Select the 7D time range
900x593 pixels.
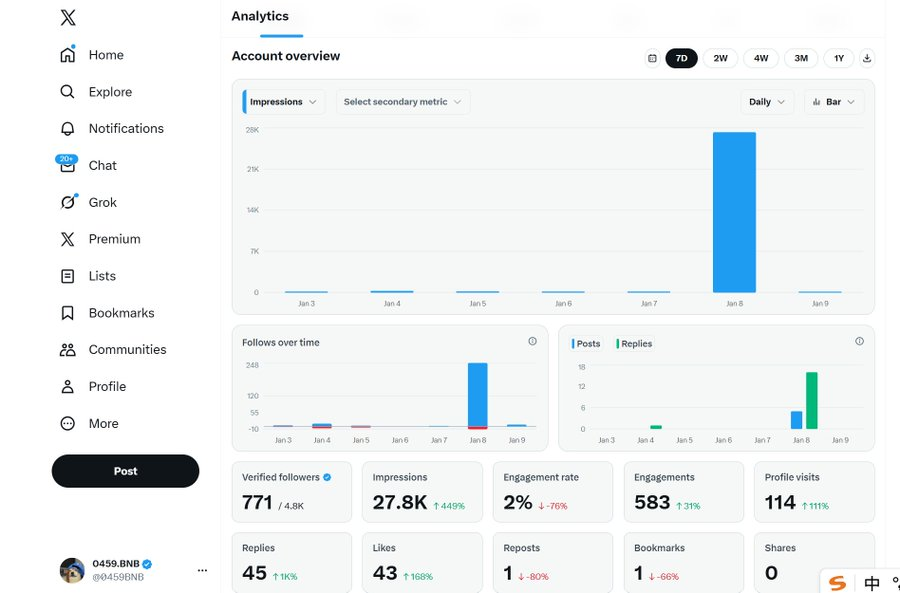pos(681,58)
